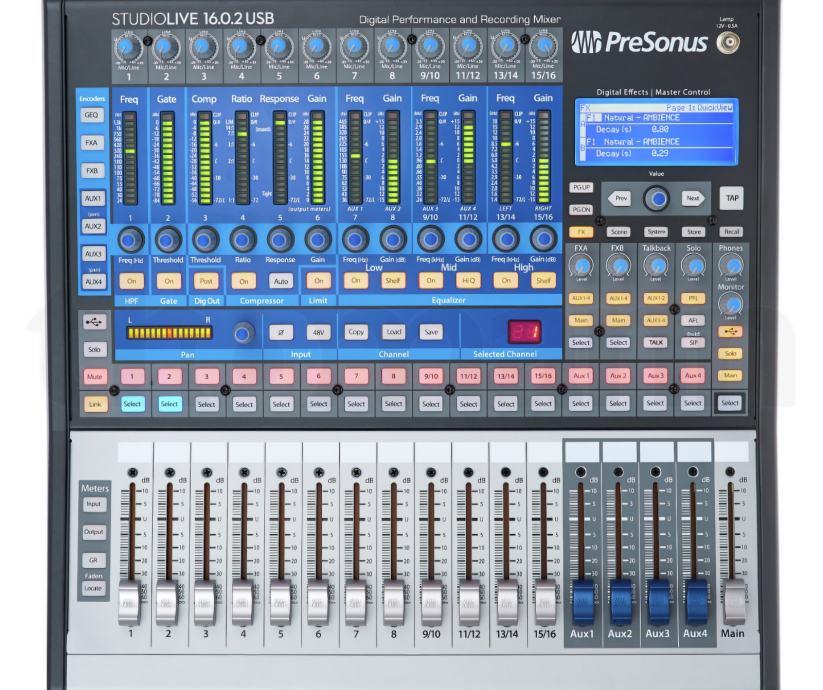Image resolution: width=823 pixels, height=690 pixels.
Task: Toggle the Gate On button
Action: click(168, 281)
